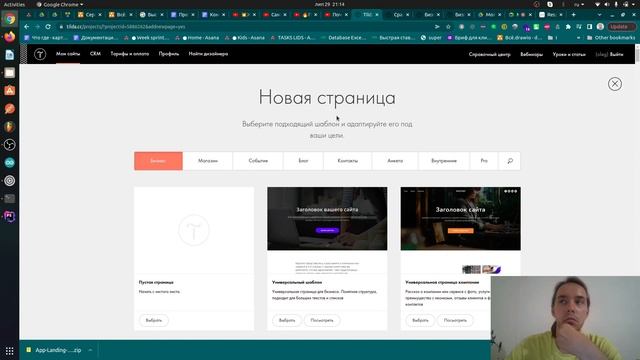Open the Документация bookmark

click(x=96, y=38)
